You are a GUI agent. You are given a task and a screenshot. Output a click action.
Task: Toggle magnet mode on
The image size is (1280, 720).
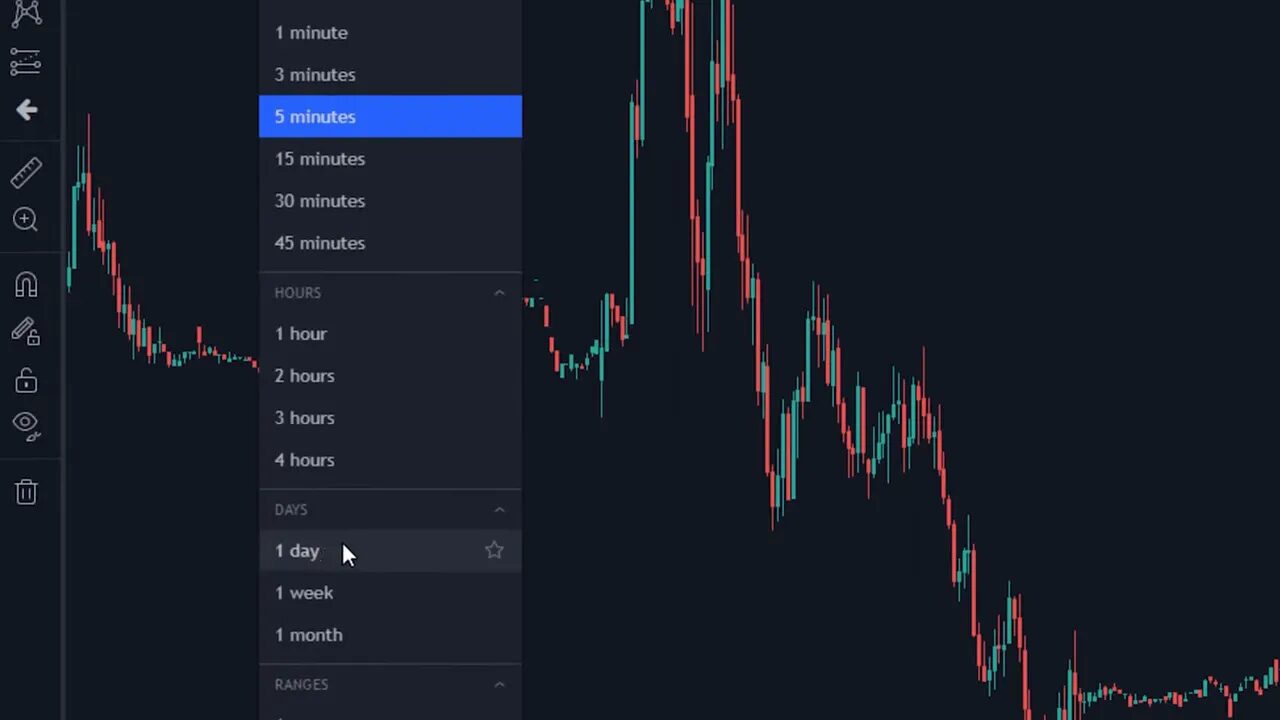point(26,284)
